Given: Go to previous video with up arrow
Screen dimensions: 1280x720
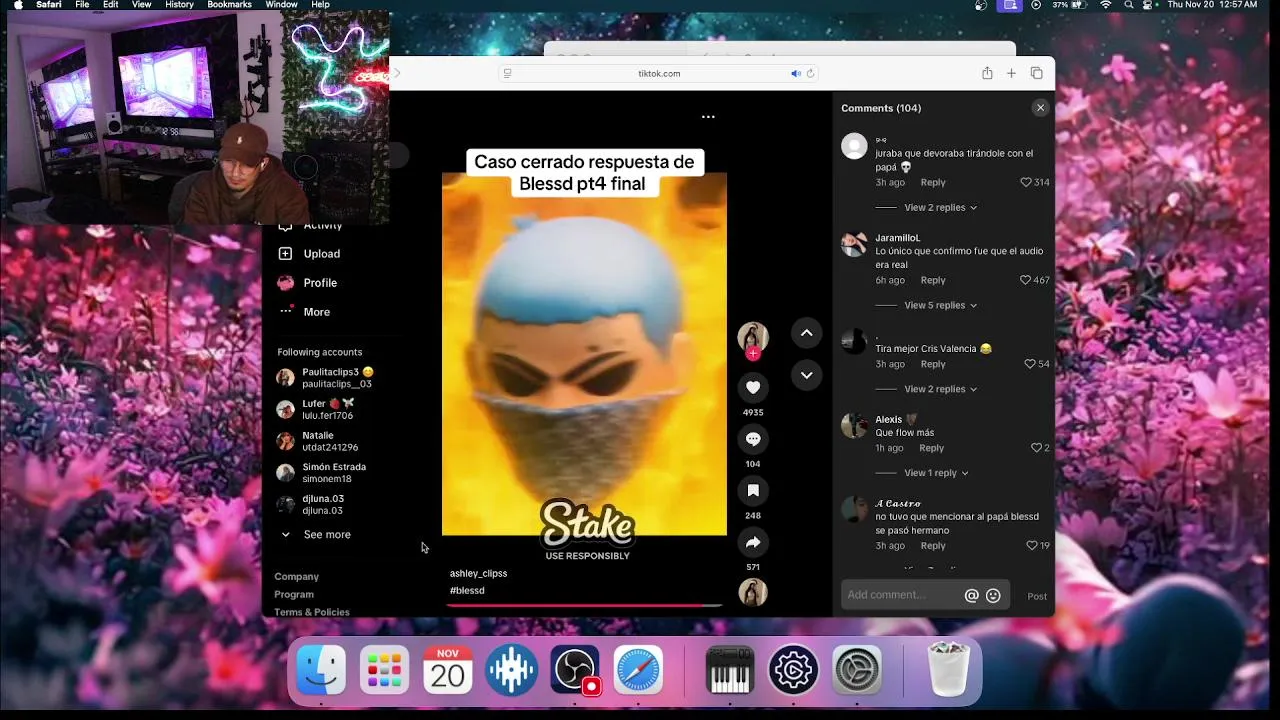Looking at the screenshot, I should click(x=806, y=333).
